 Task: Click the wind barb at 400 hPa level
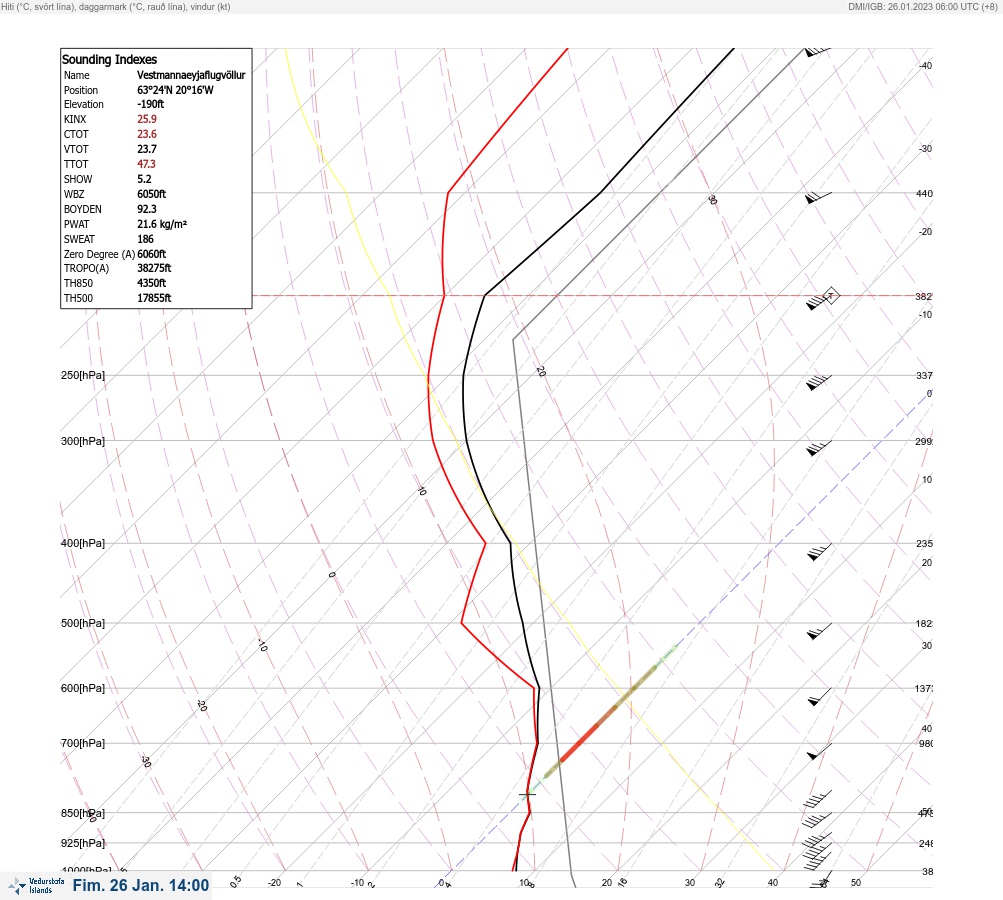819,552
